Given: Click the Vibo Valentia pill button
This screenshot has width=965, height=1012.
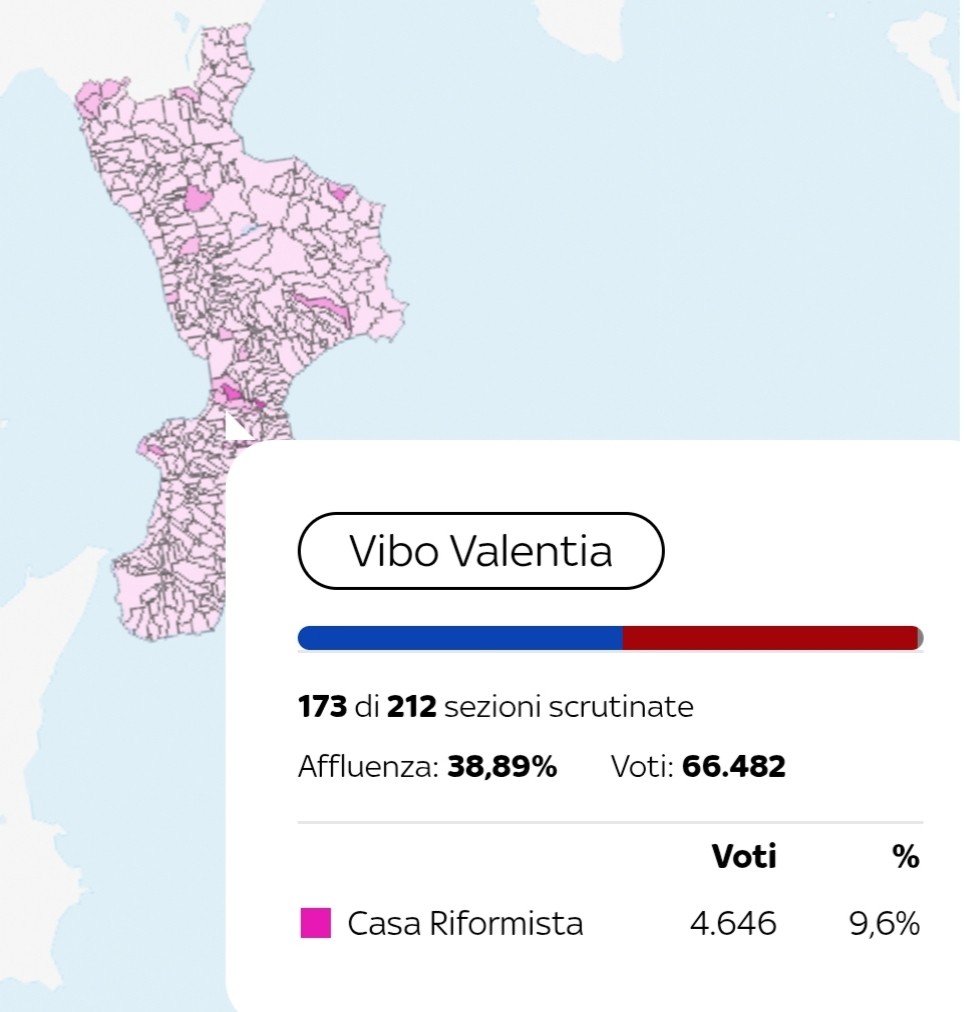Looking at the screenshot, I should pyautogui.click(x=481, y=551).
